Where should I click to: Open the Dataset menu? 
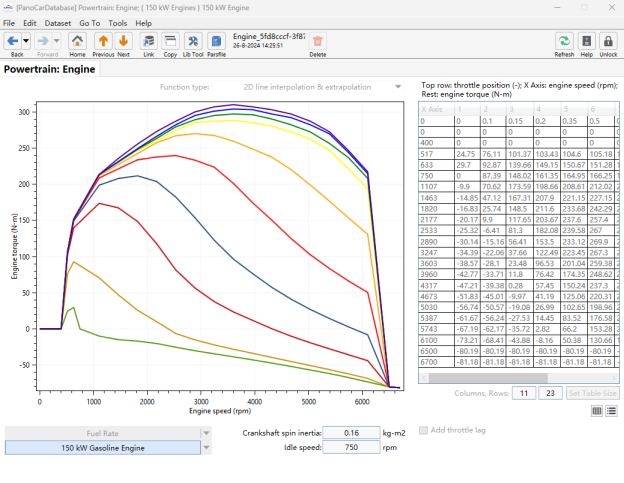tap(58, 23)
